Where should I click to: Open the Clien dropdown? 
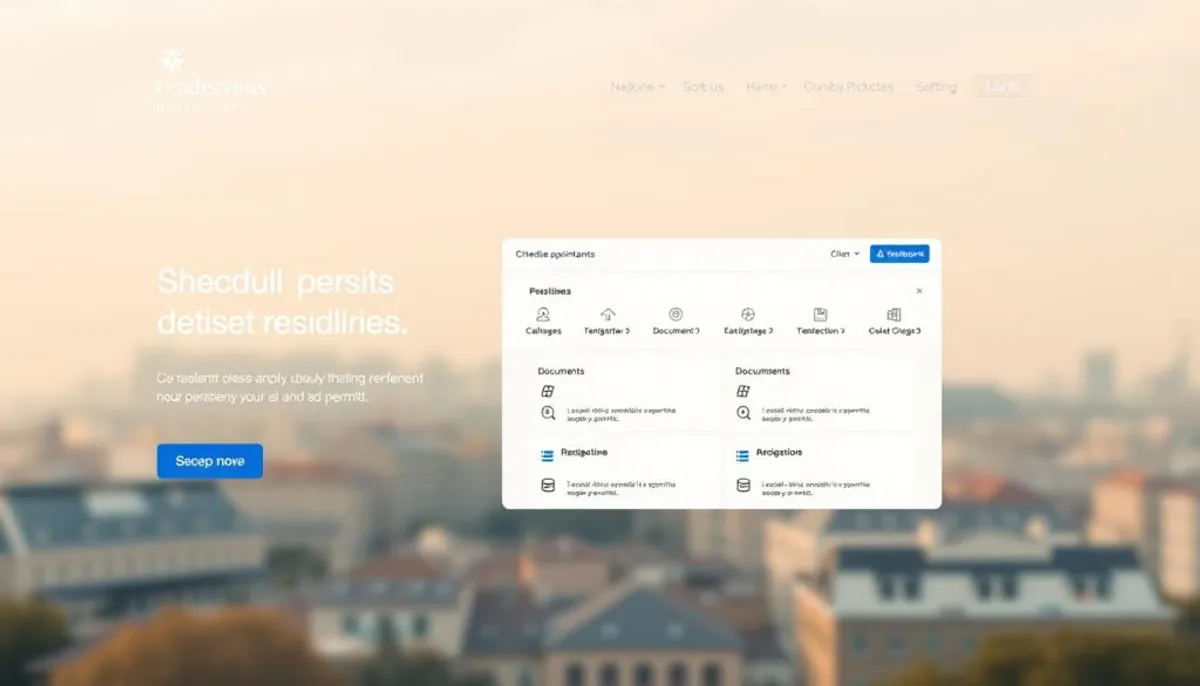[843, 254]
